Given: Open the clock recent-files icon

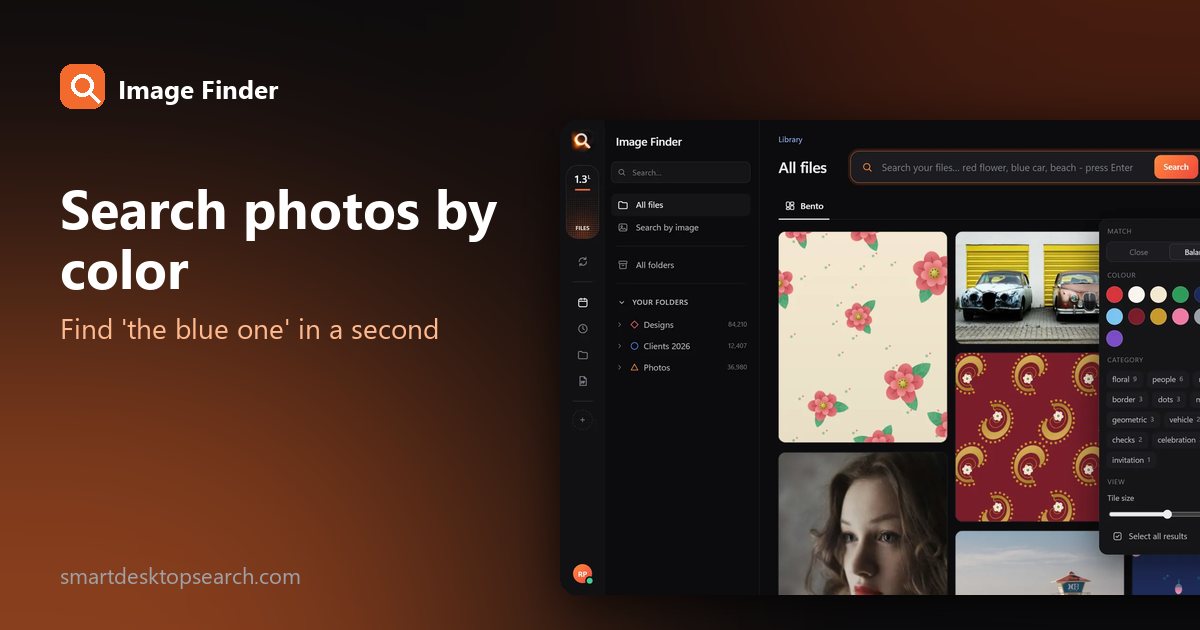Looking at the screenshot, I should (x=582, y=328).
